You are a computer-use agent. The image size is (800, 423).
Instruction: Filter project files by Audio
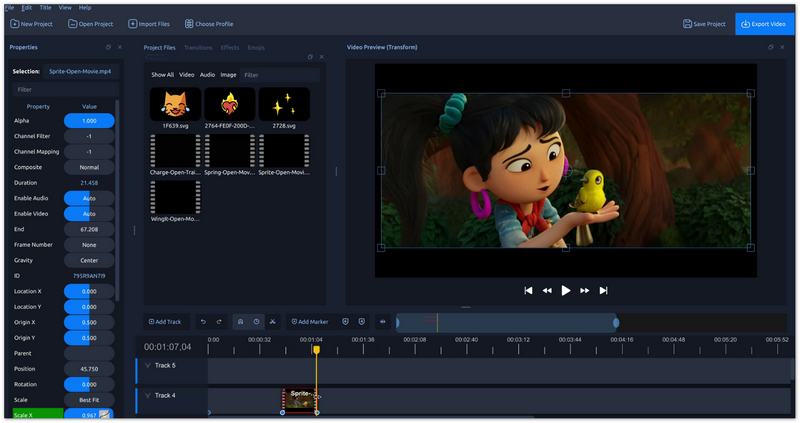click(207, 74)
